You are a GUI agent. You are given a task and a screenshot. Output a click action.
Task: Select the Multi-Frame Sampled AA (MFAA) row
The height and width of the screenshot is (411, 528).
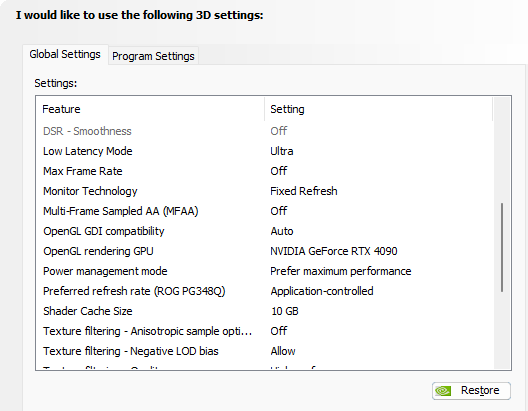[265, 211]
